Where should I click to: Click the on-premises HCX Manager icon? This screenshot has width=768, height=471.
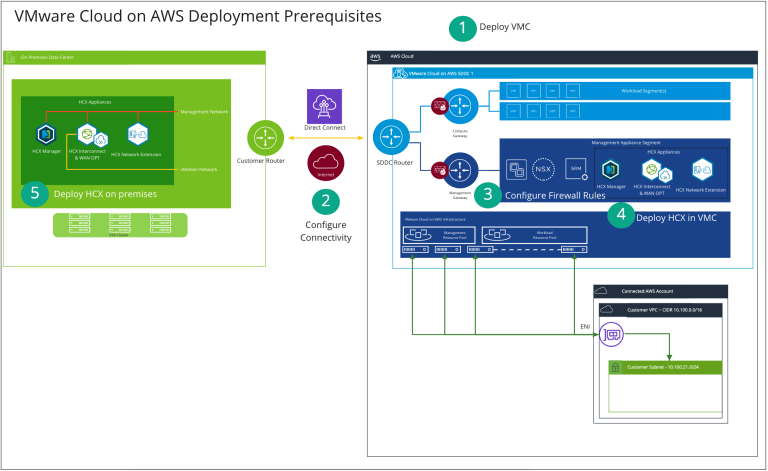coord(46,135)
